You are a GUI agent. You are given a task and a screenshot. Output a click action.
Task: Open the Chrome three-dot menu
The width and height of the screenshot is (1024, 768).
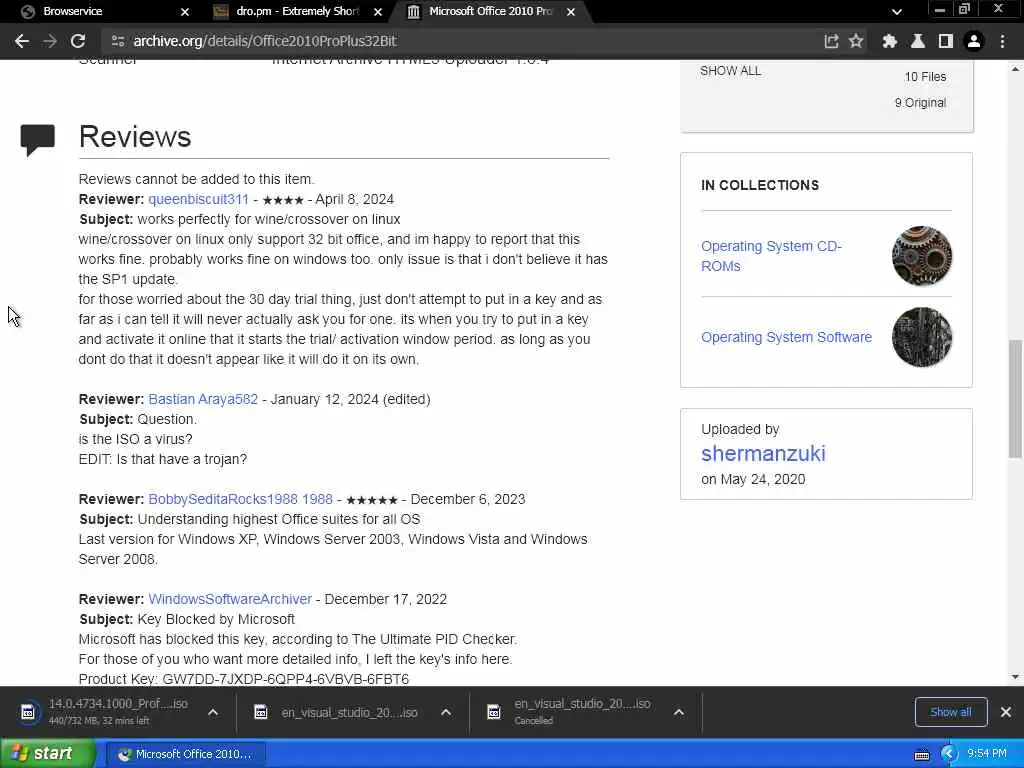point(1002,41)
